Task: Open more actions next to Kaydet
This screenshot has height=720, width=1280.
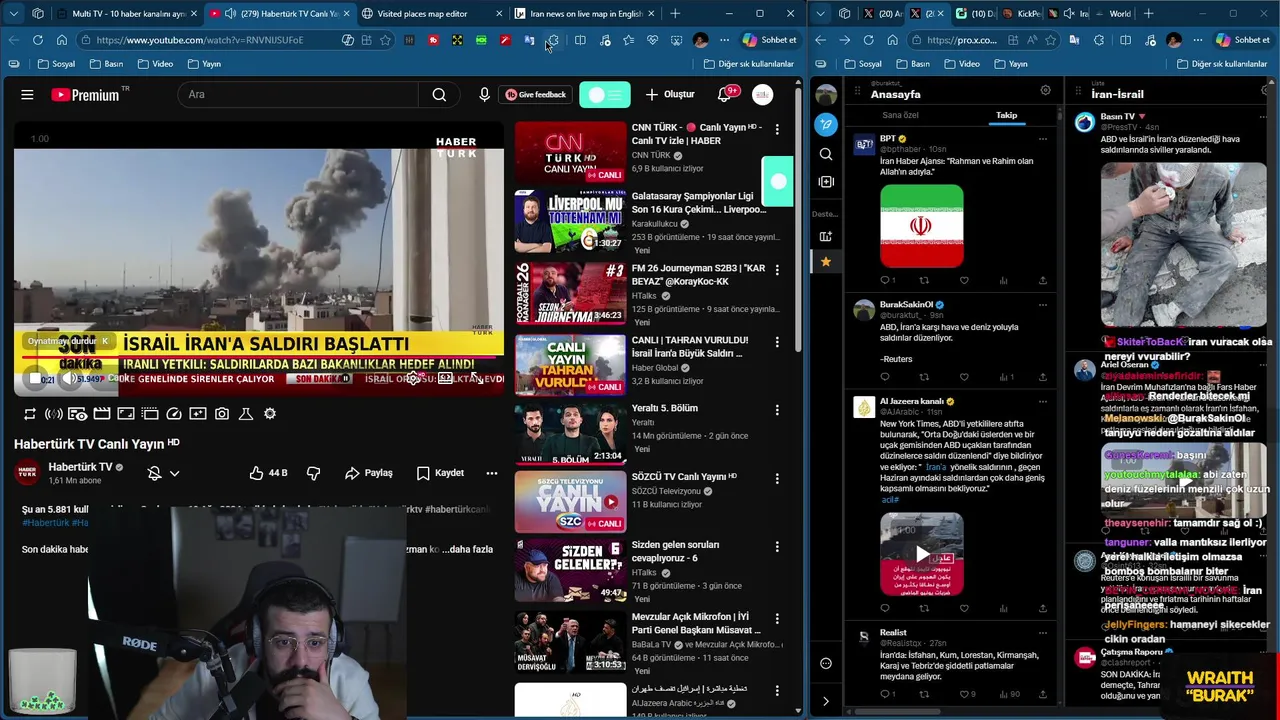Action: click(x=492, y=473)
